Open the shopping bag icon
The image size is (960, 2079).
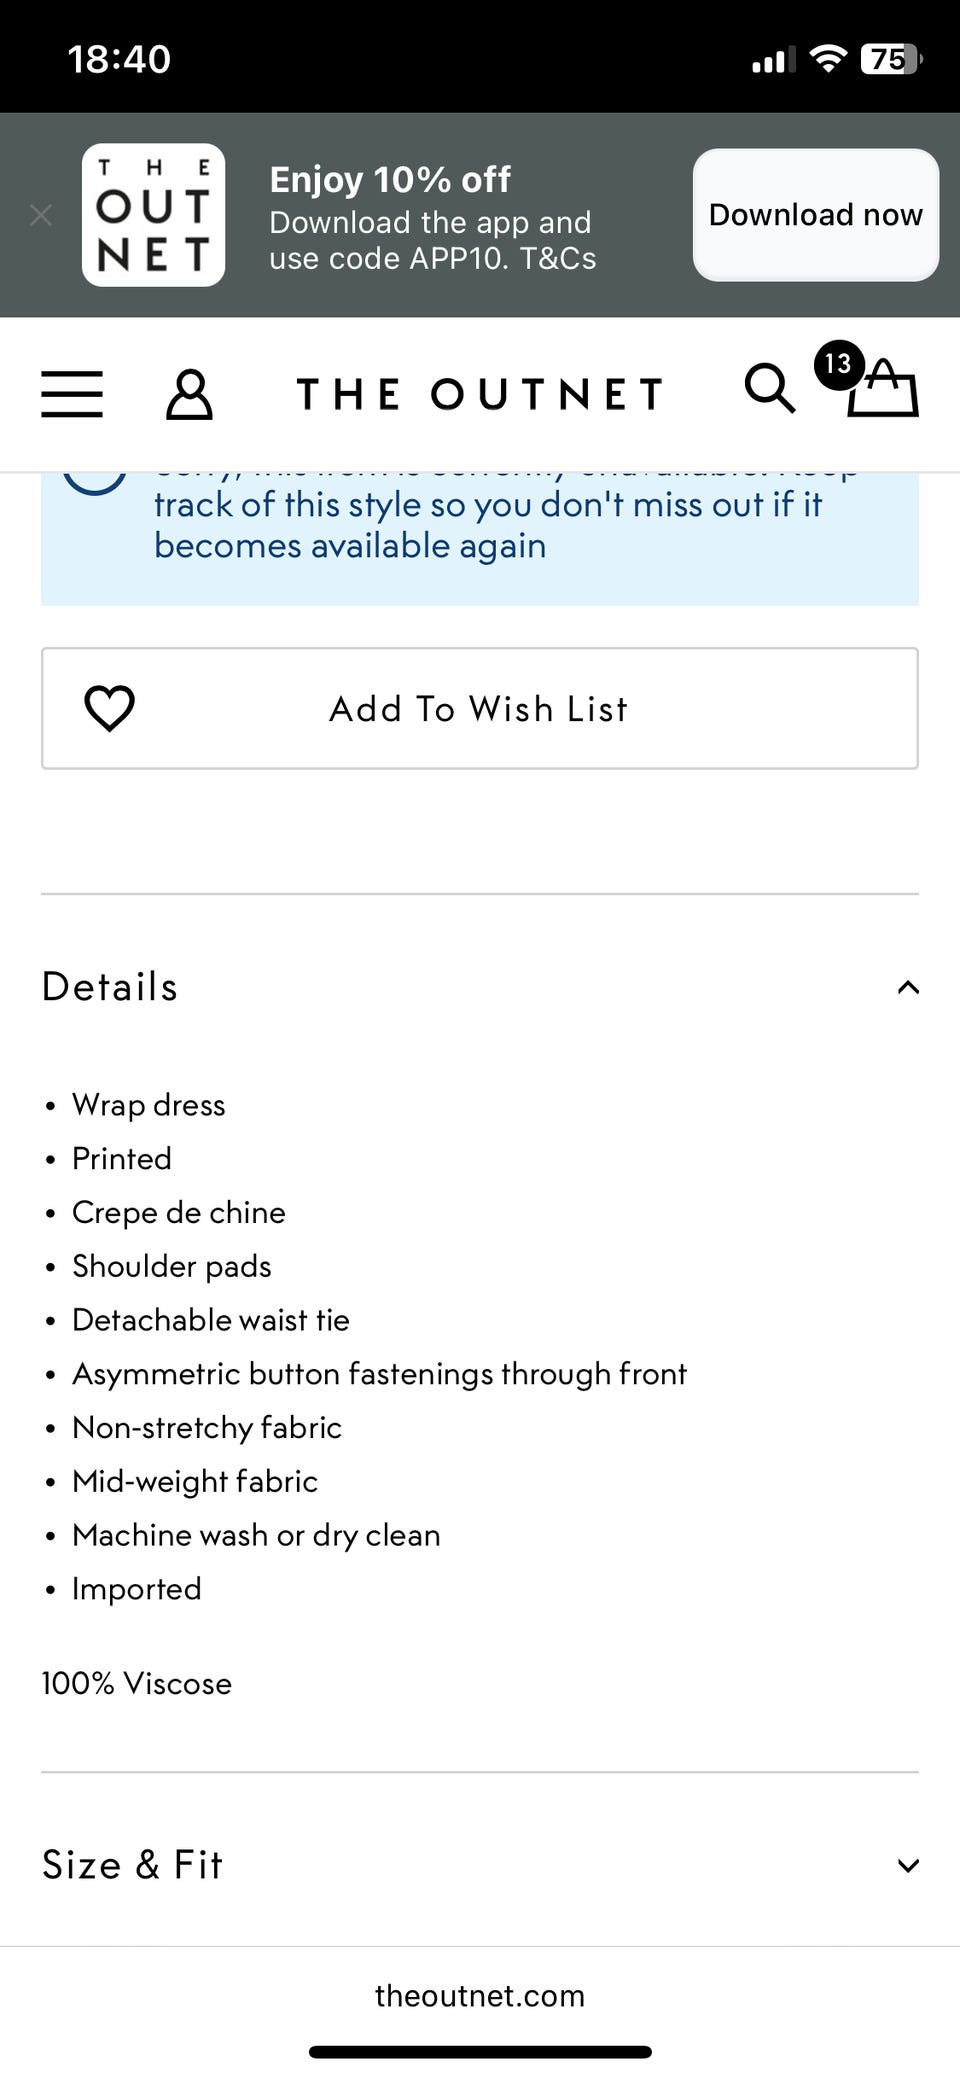coord(884,391)
